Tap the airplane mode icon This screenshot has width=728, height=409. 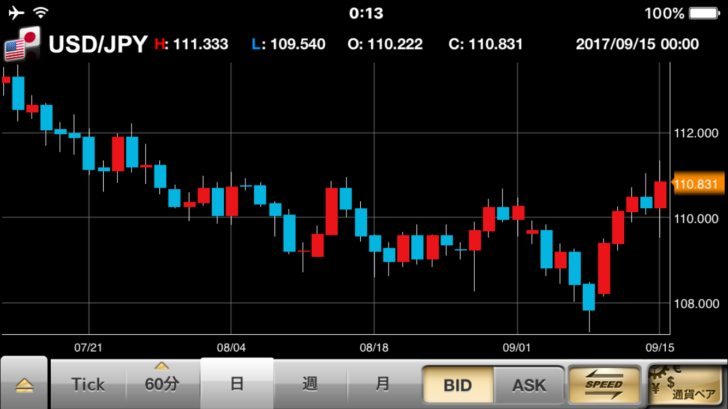[14, 13]
